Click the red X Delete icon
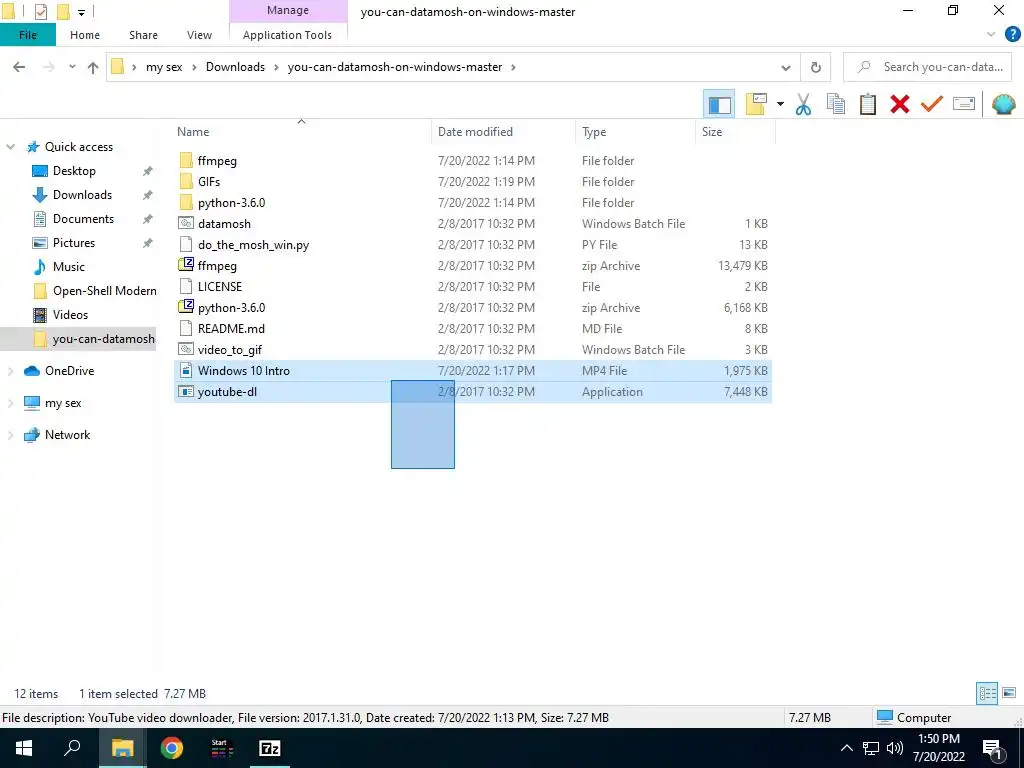The width and height of the screenshot is (1024, 768). point(900,104)
